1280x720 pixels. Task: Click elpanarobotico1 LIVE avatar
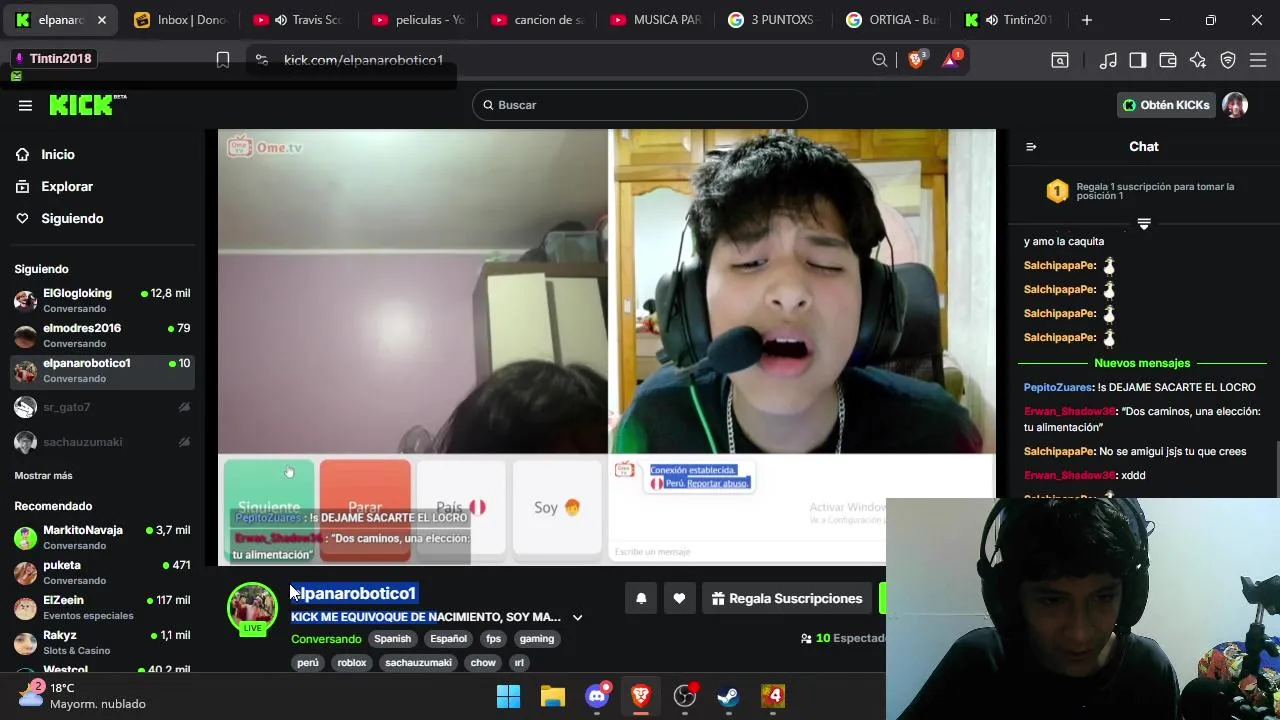tap(252, 607)
